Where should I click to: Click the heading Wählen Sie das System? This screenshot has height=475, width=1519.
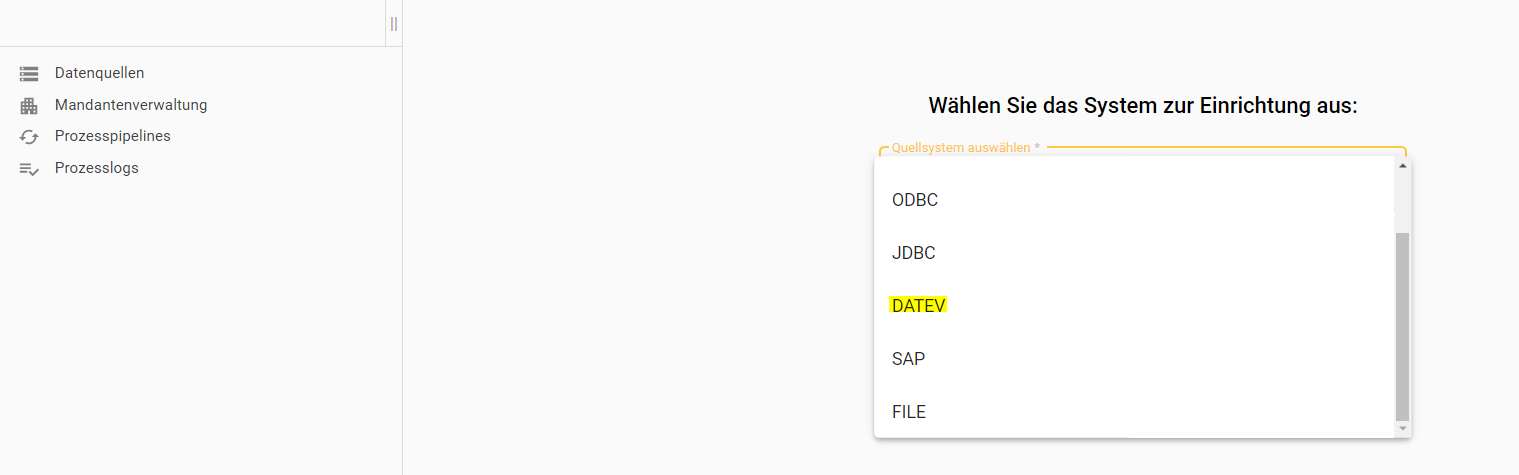[x=1143, y=106]
